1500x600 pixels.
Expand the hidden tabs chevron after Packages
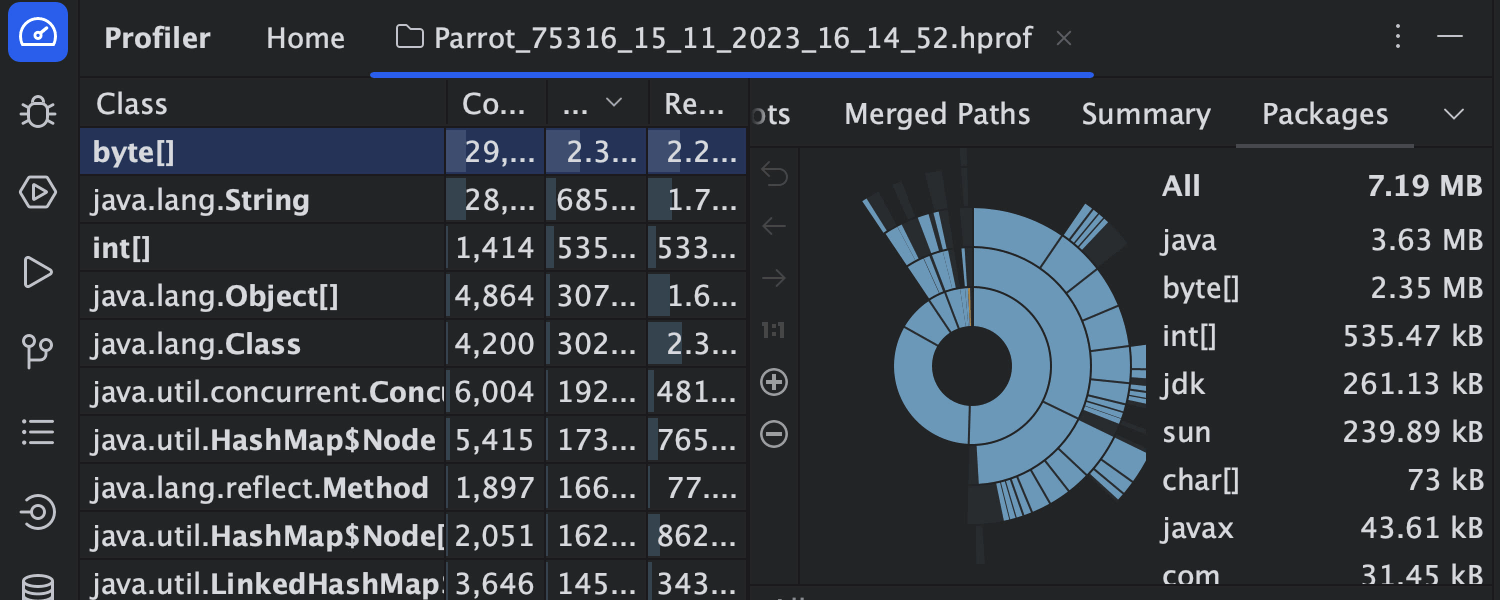pyautogui.click(x=1454, y=114)
